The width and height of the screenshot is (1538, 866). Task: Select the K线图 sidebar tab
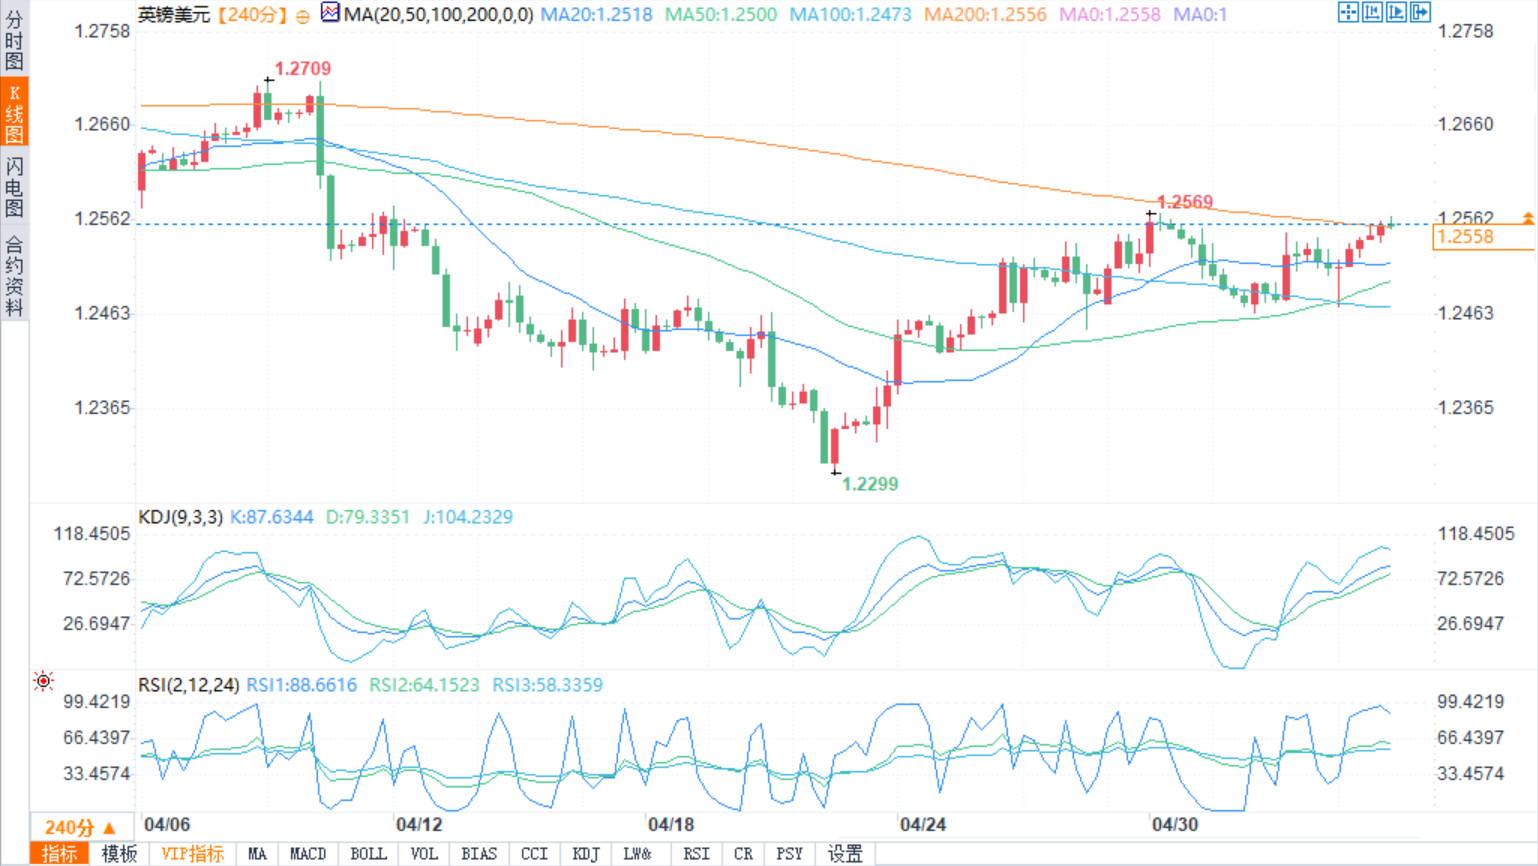click(x=14, y=113)
